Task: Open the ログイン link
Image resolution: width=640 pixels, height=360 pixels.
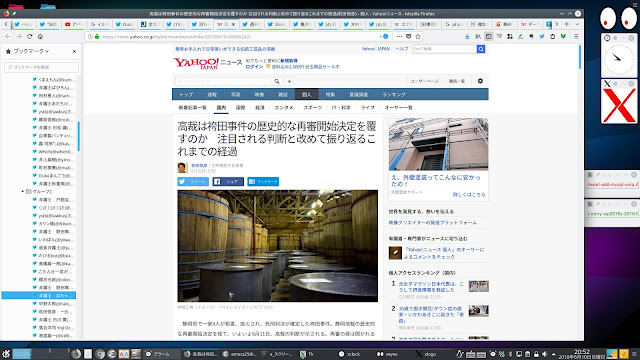Action: [x=254, y=67]
